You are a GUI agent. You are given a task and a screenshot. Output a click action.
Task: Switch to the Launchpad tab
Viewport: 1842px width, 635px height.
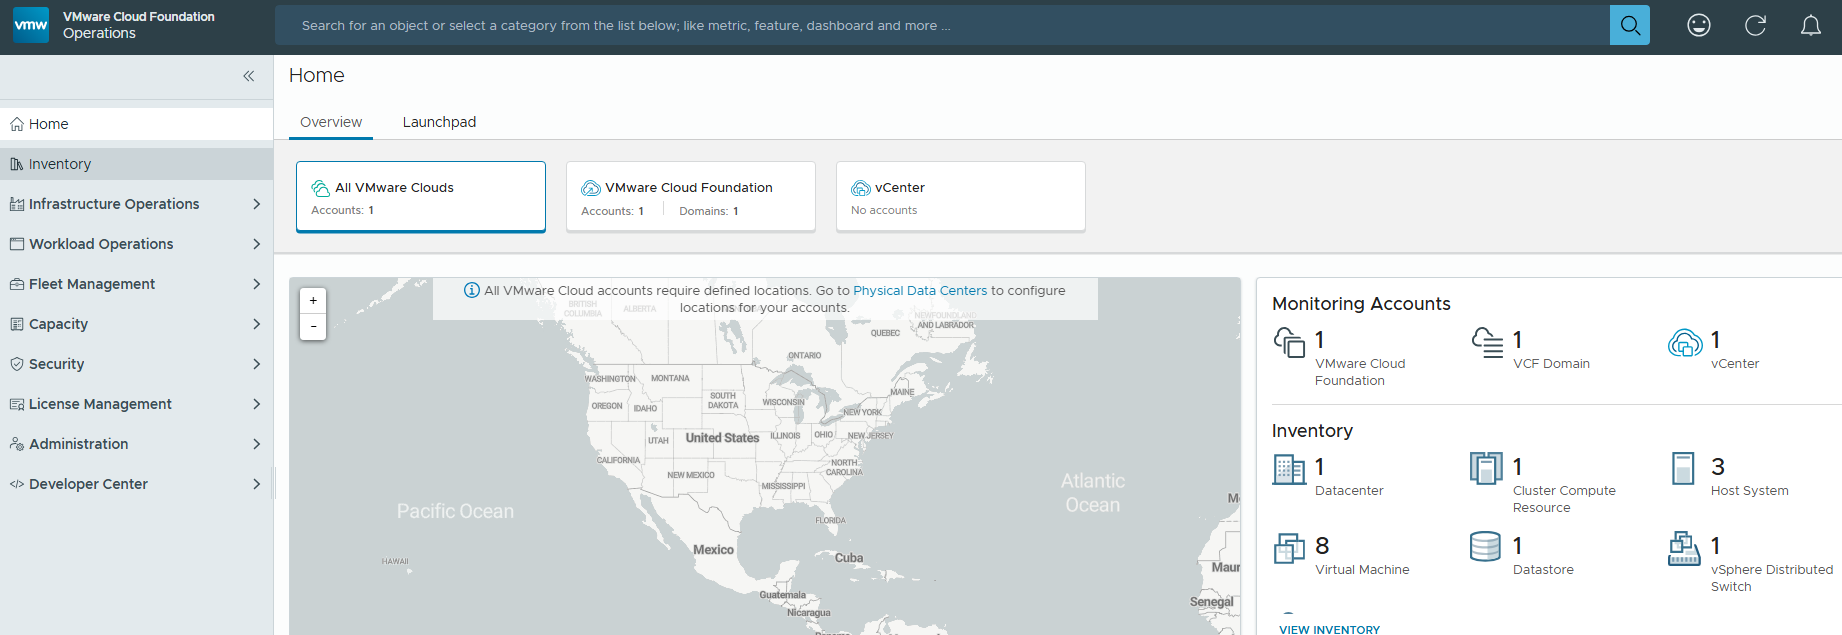coord(439,122)
